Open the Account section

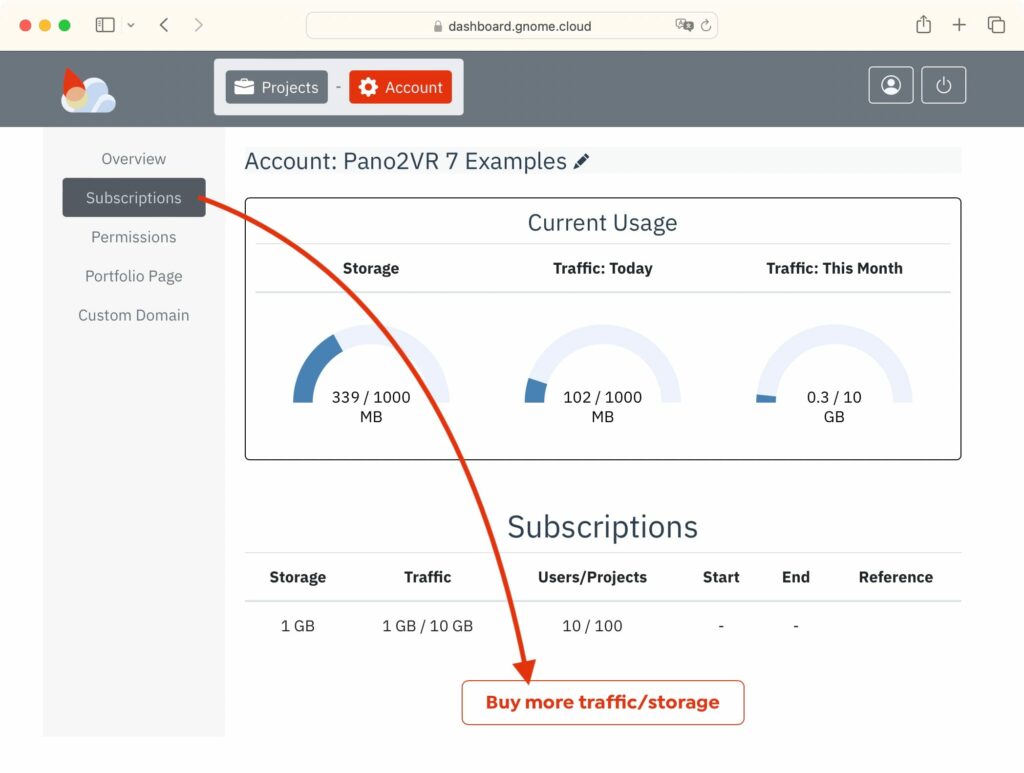[400, 87]
